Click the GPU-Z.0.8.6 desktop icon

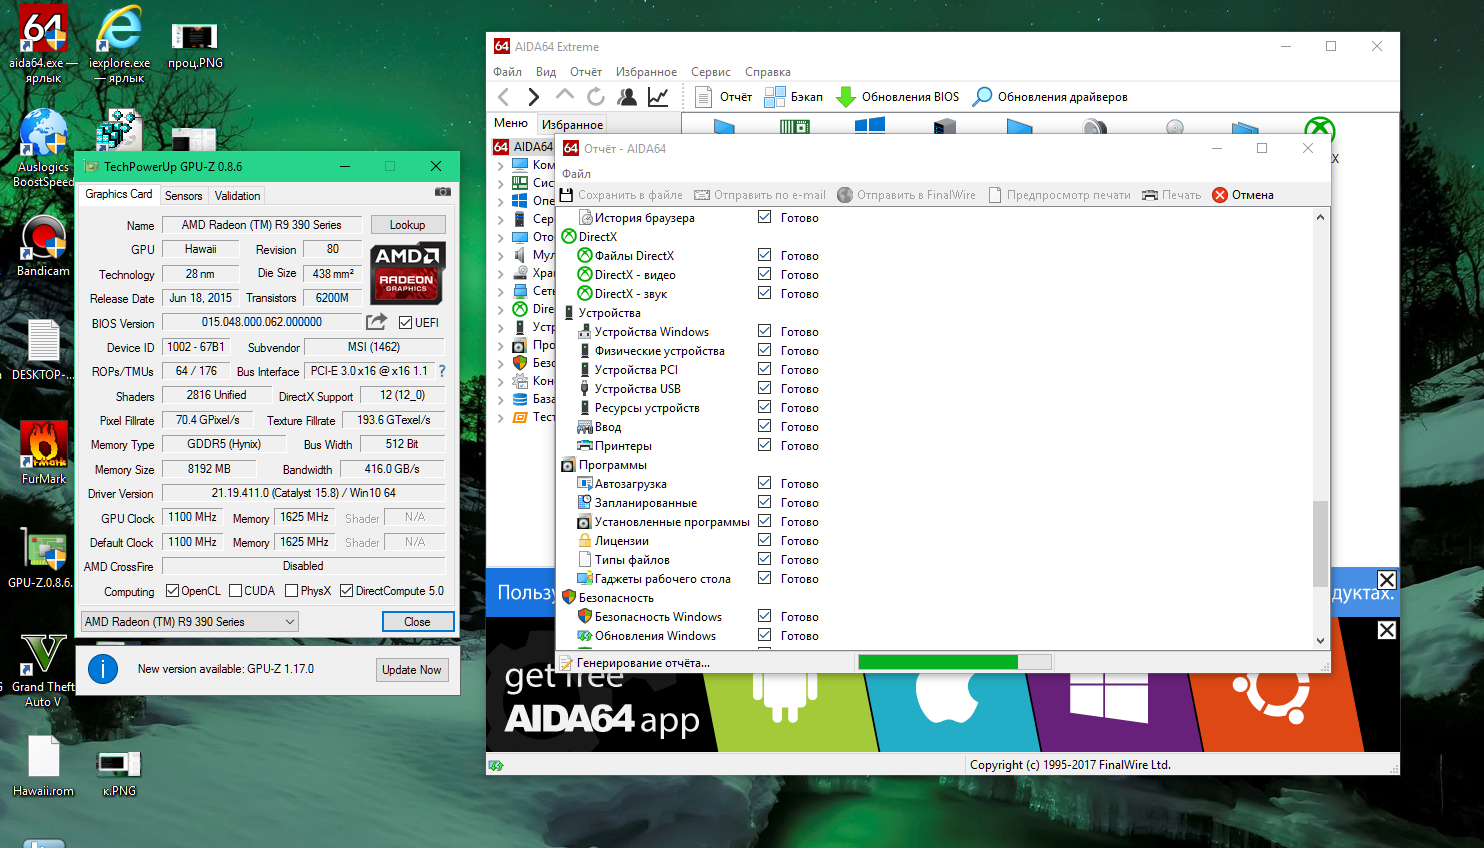[x=43, y=557]
